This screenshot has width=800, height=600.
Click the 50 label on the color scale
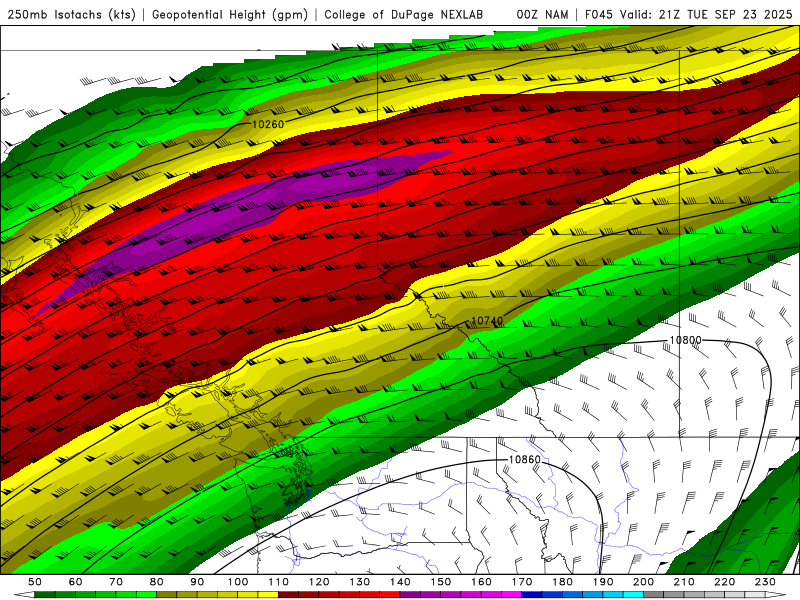(35, 582)
